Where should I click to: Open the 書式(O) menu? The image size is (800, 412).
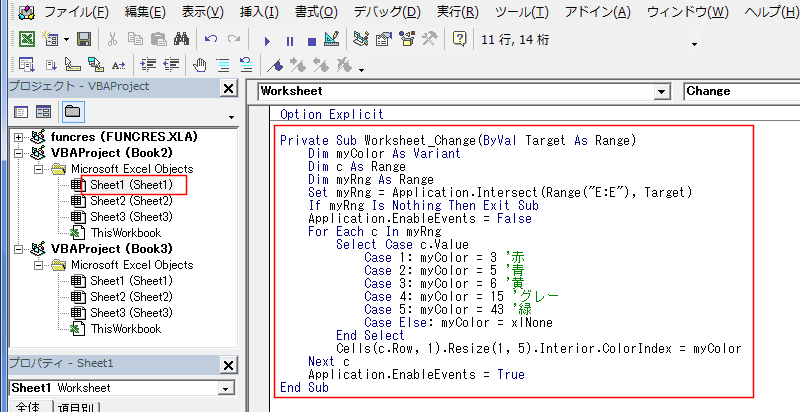pos(316,12)
